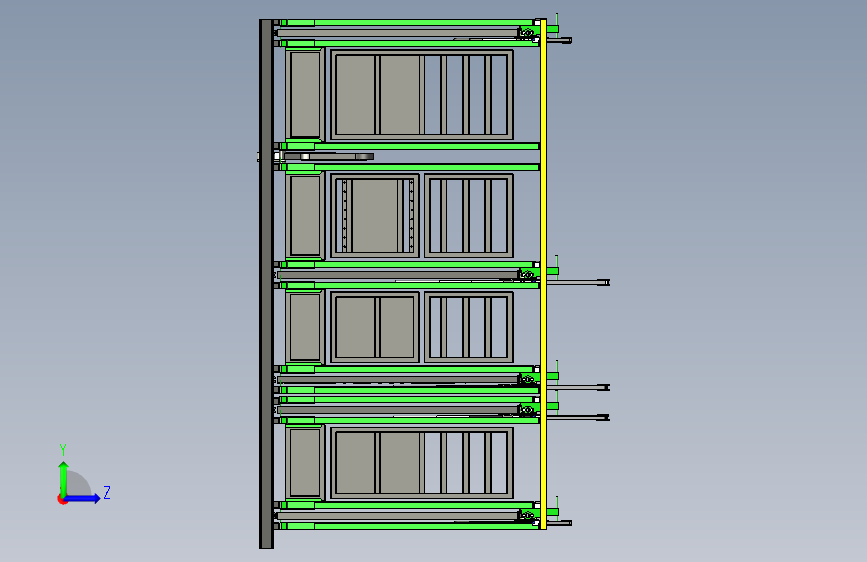The image size is (867, 562).
Task: Select the dark gray vertical back plate
Action: (267, 284)
